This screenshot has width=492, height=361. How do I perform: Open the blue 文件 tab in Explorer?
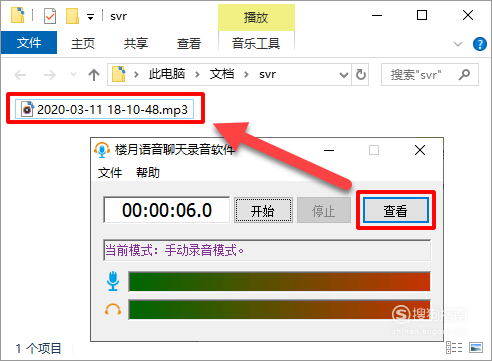(29, 43)
